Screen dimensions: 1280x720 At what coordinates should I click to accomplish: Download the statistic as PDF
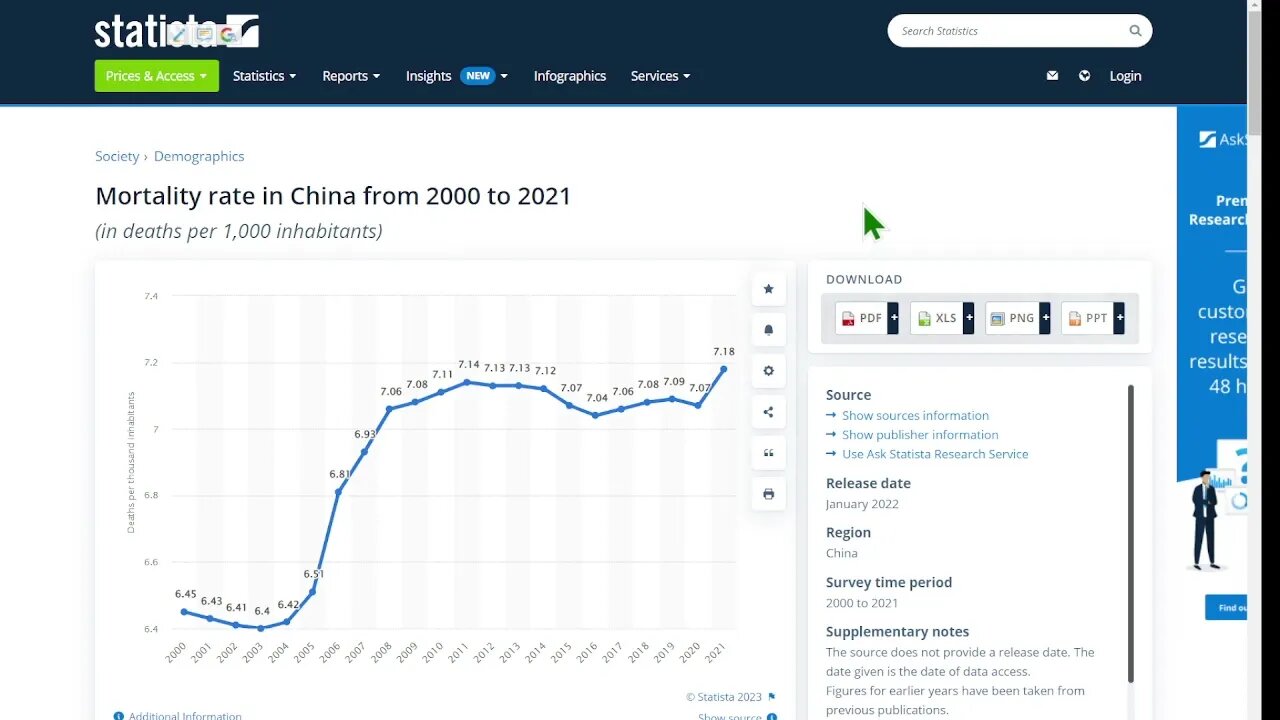pos(861,318)
